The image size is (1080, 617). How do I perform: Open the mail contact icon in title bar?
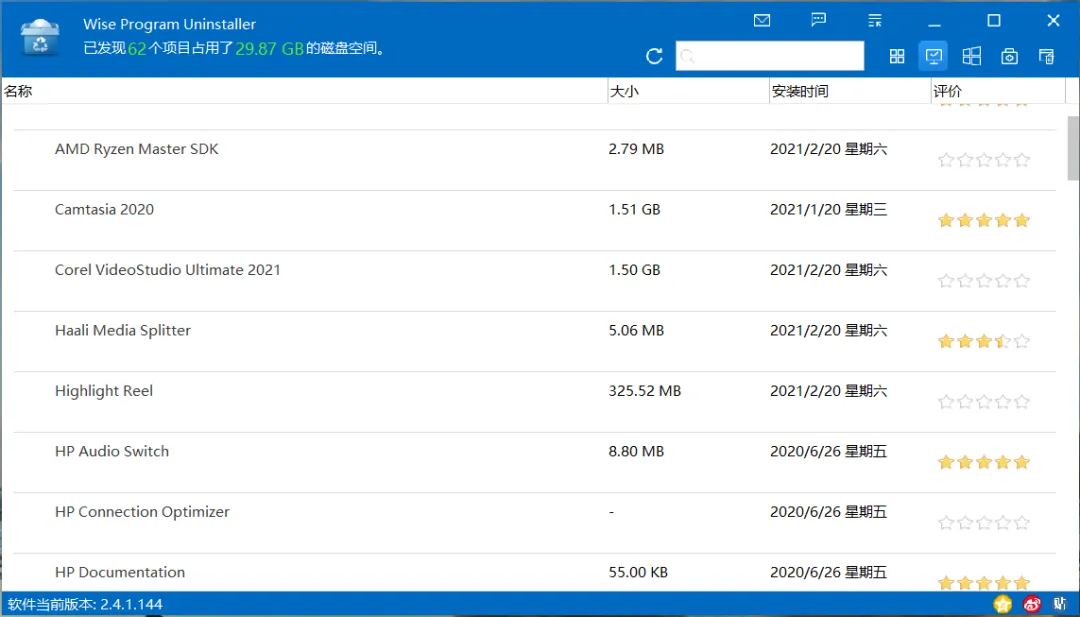762,20
